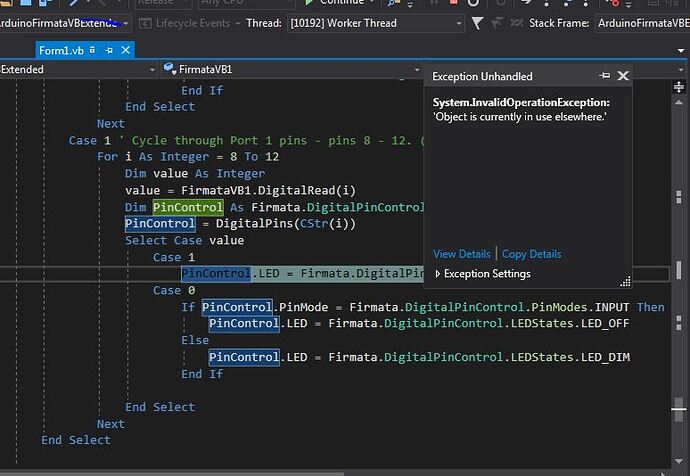The width and height of the screenshot is (690, 476).
Task: Click the 'Select Case value' line
Action: [184, 241]
